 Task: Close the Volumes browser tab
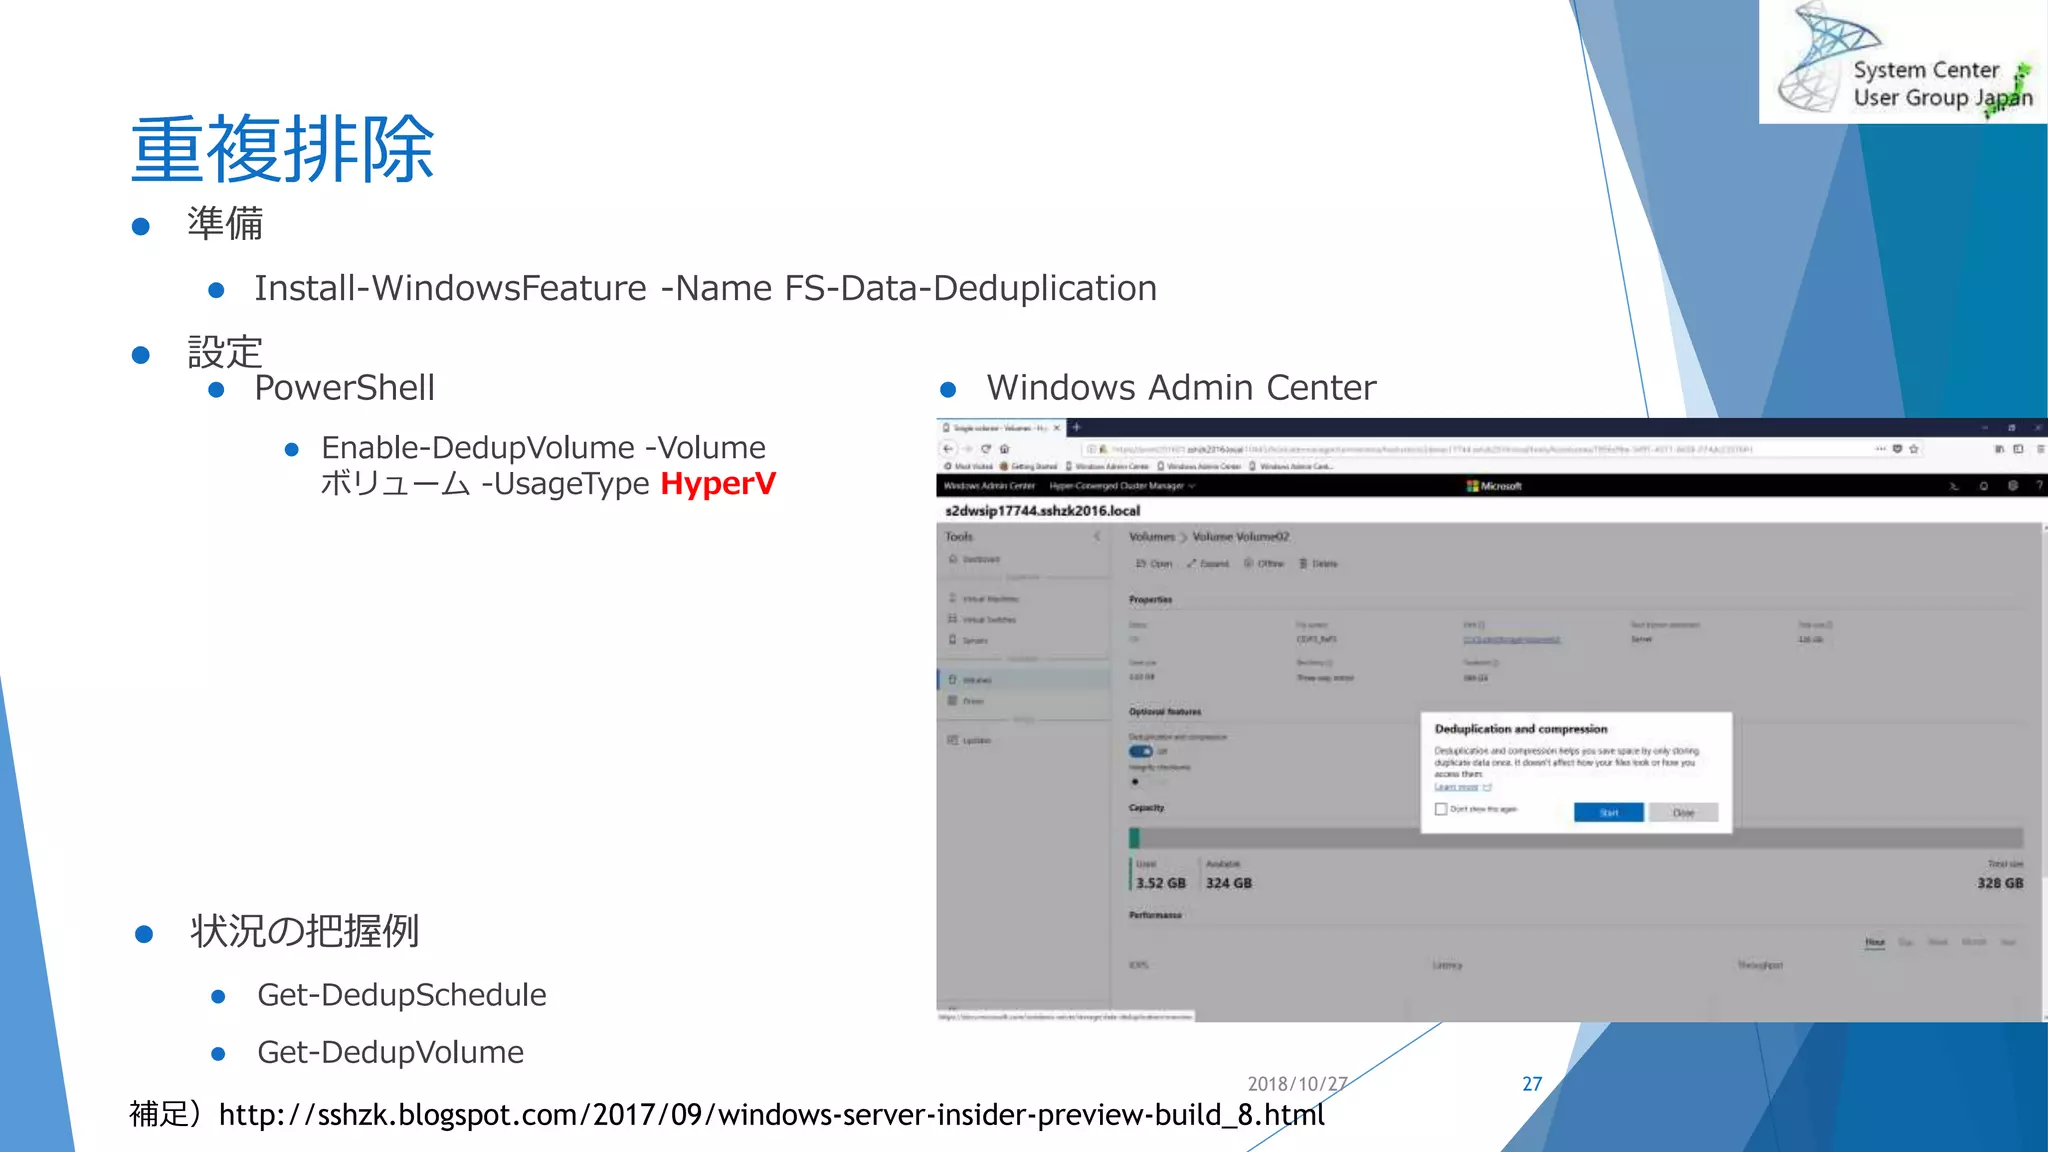click(1056, 428)
